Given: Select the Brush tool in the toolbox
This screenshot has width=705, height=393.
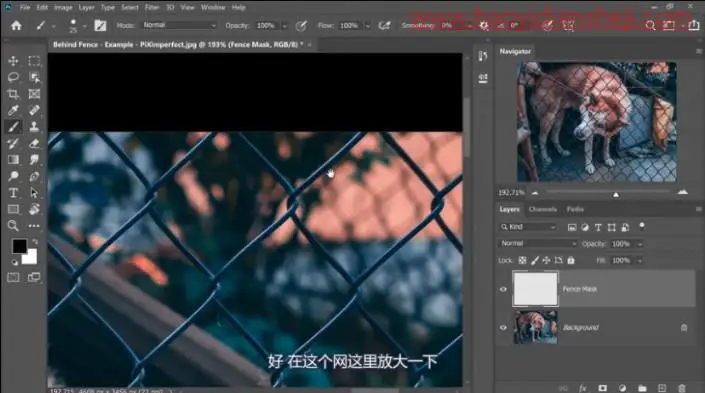Looking at the screenshot, I should (x=13, y=127).
